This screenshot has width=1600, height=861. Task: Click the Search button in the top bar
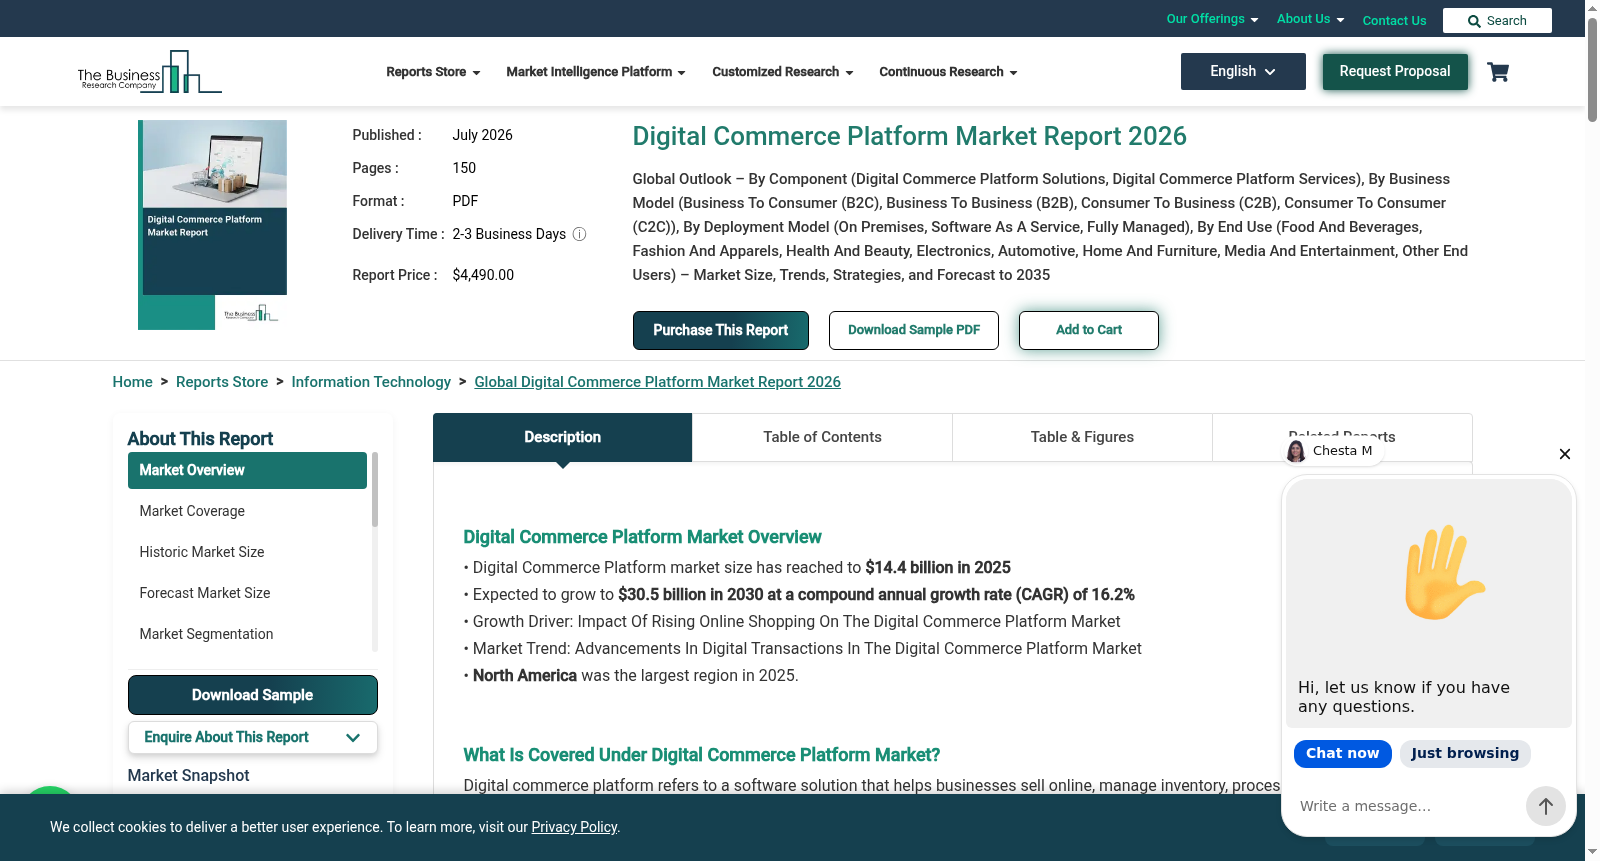(x=1497, y=20)
